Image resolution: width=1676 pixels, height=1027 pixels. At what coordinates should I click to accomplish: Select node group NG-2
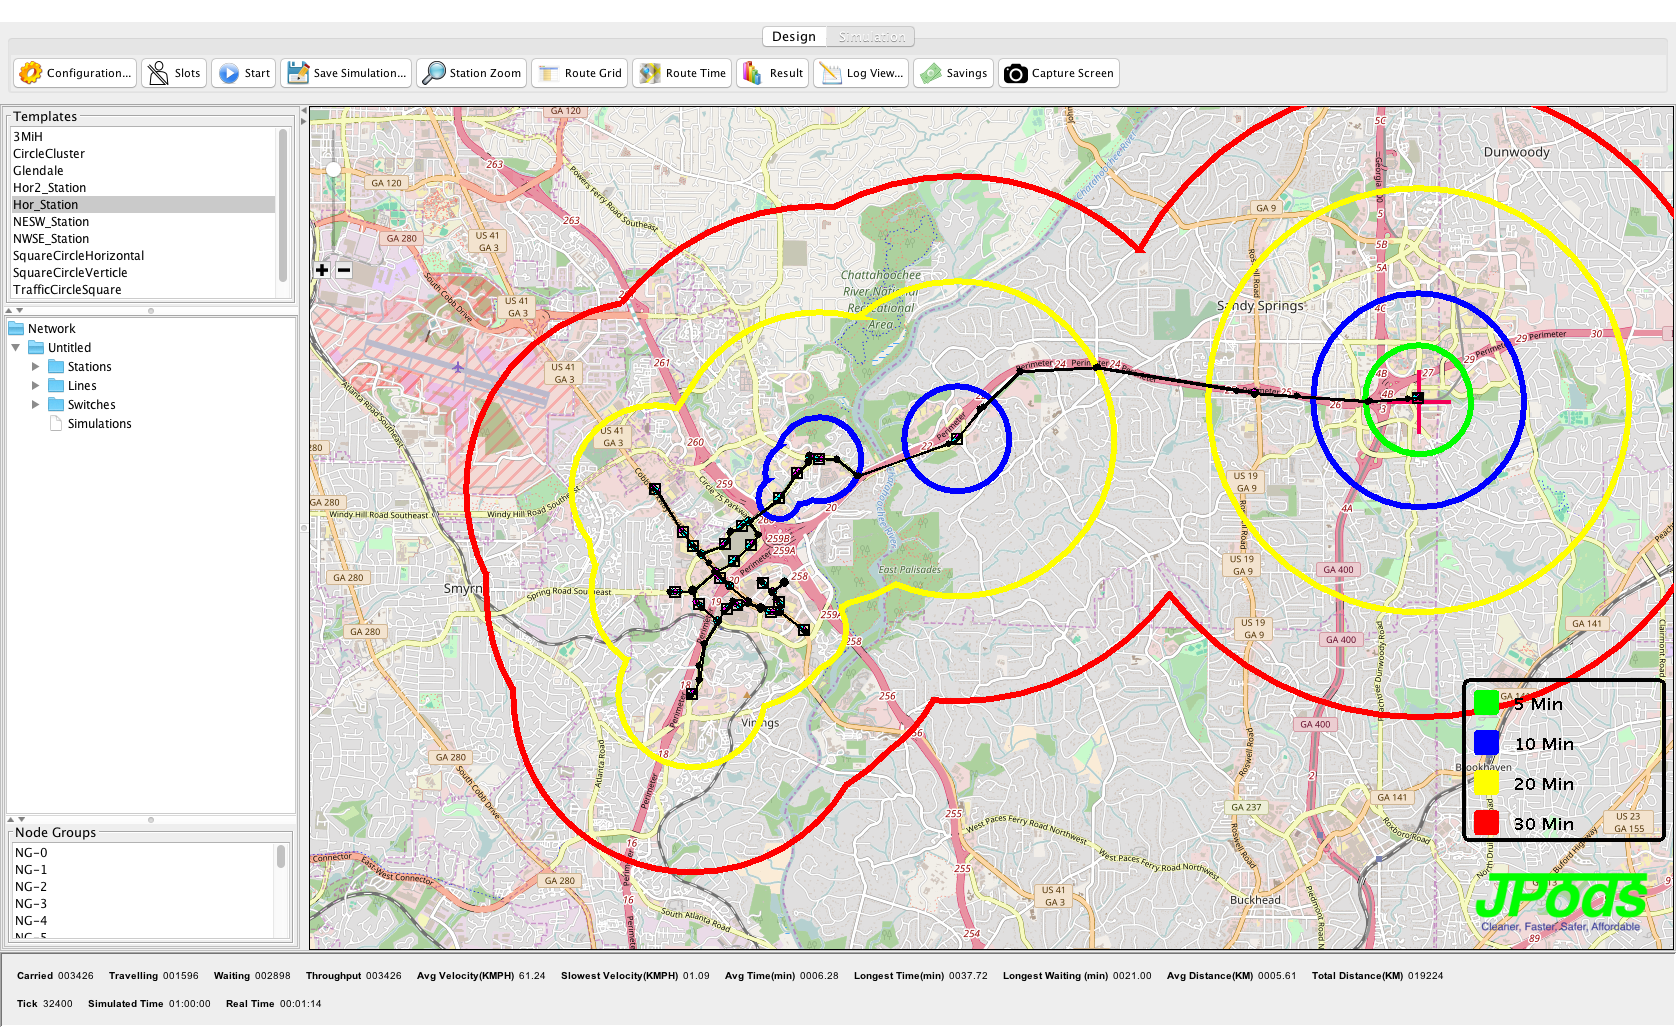pos(31,887)
